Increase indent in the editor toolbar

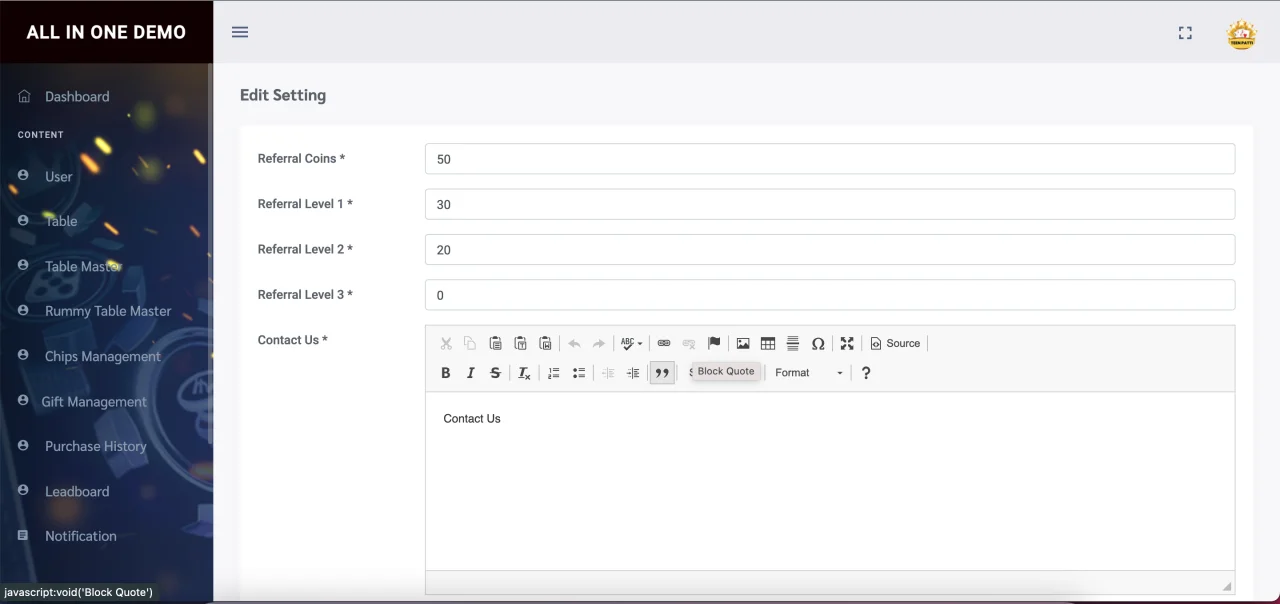coord(633,373)
